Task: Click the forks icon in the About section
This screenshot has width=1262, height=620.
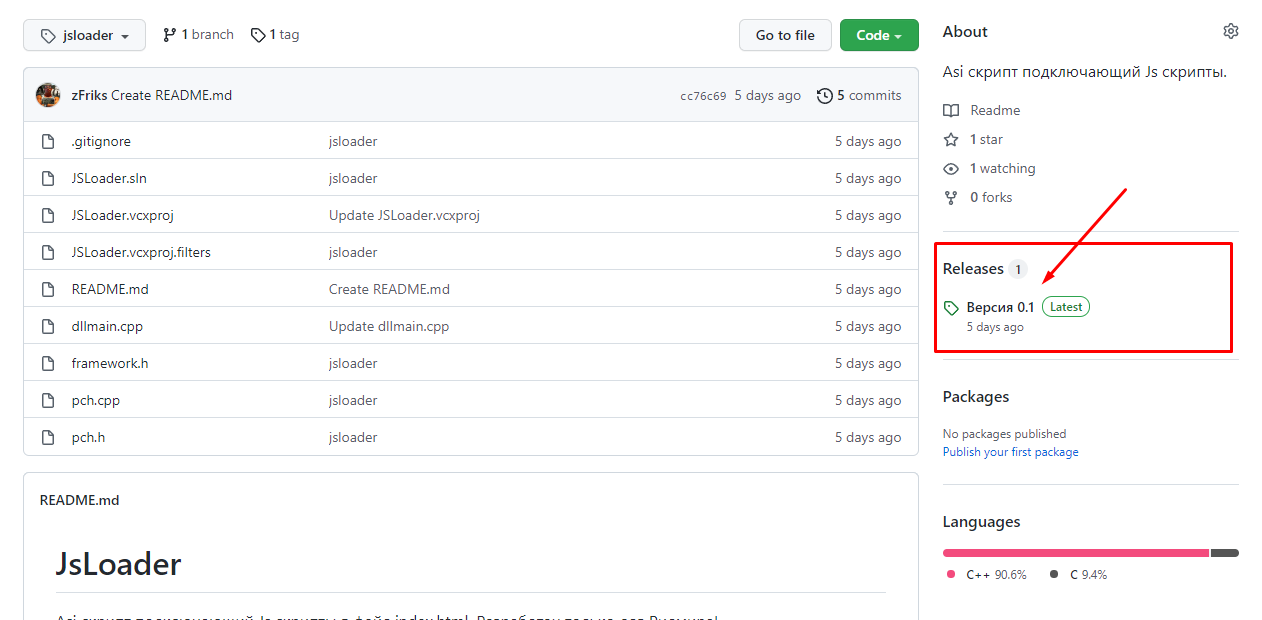Action: click(950, 197)
